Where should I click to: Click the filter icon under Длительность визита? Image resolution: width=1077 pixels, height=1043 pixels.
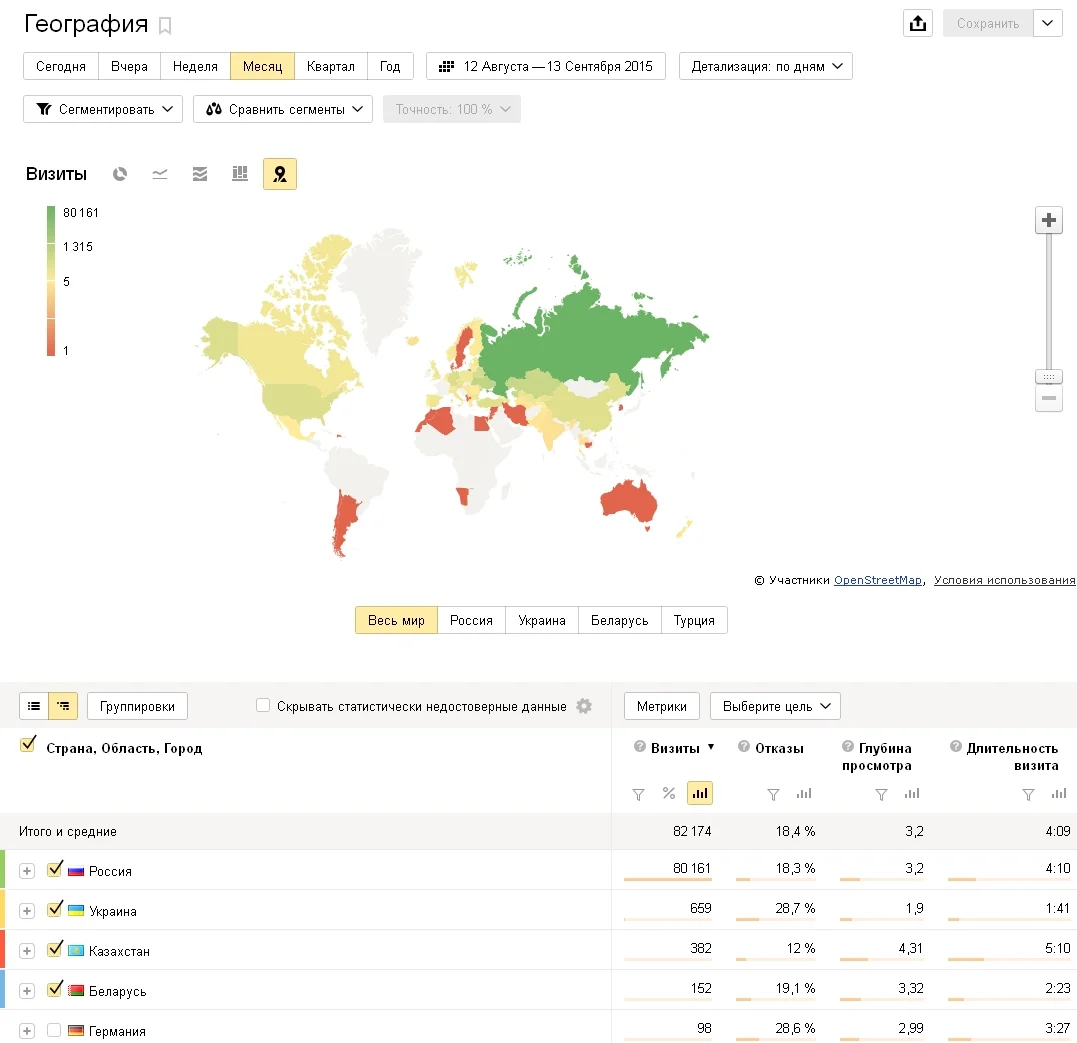(1028, 794)
